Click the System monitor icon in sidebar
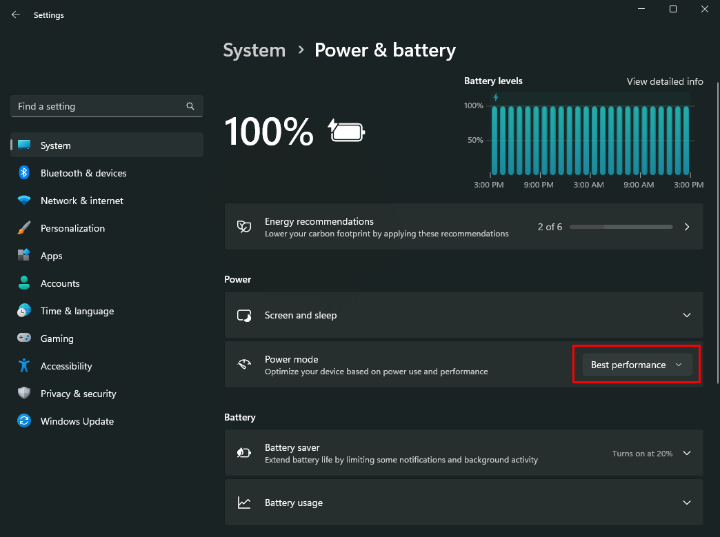The width and height of the screenshot is (720, 537). (24, 145)
